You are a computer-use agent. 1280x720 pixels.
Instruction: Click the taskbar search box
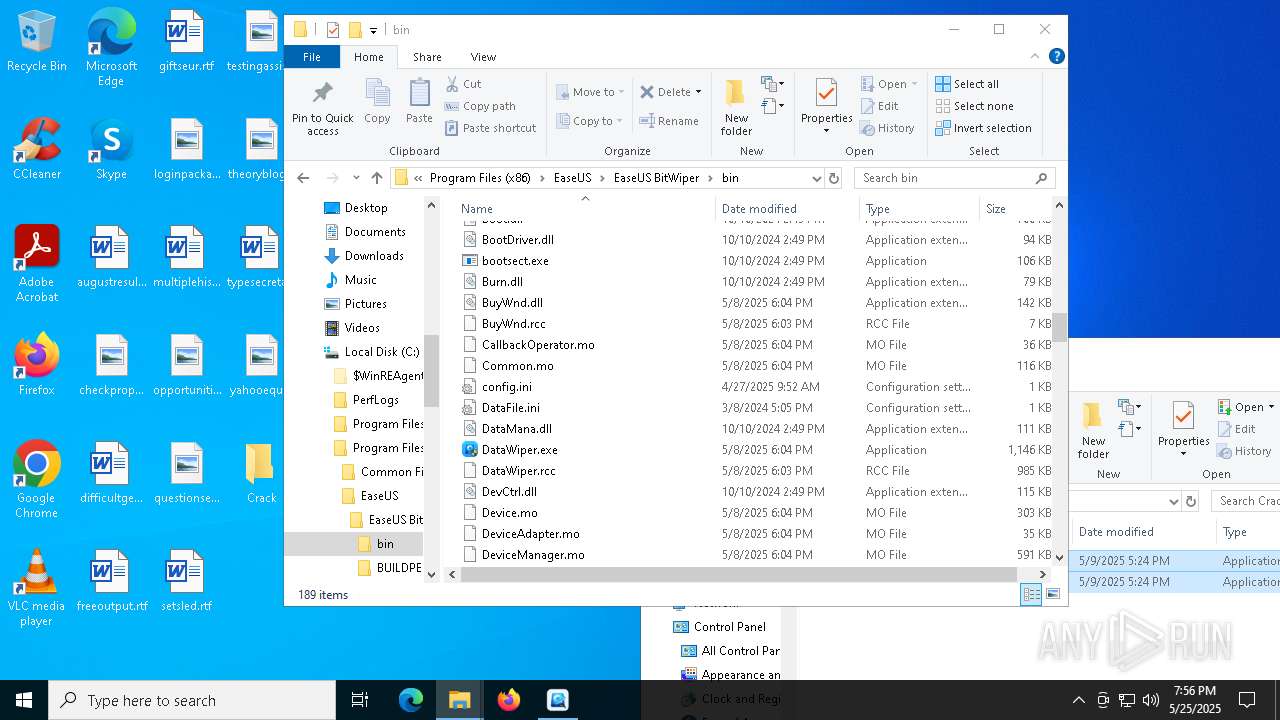point(192,700)
